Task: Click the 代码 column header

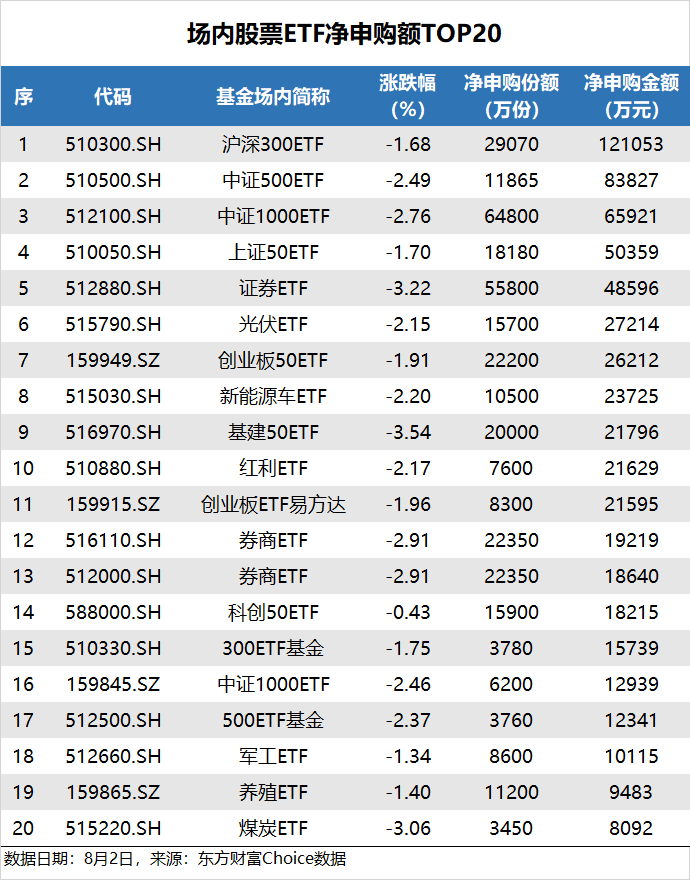Action: click(x=112, y=97)
